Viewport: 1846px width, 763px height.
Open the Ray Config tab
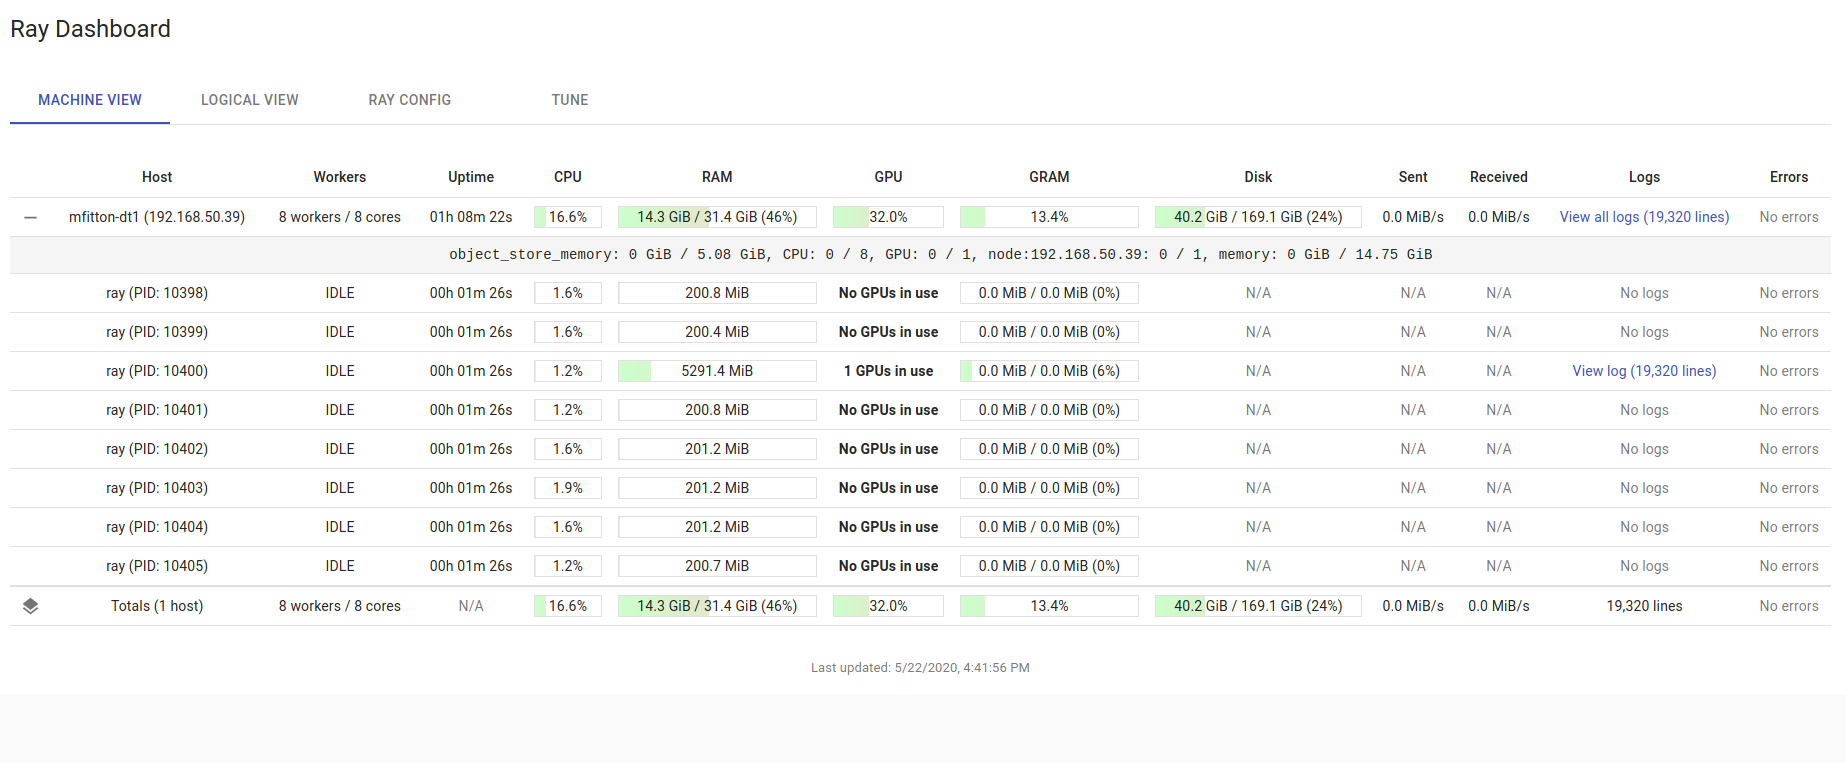[x=410, y=100]
